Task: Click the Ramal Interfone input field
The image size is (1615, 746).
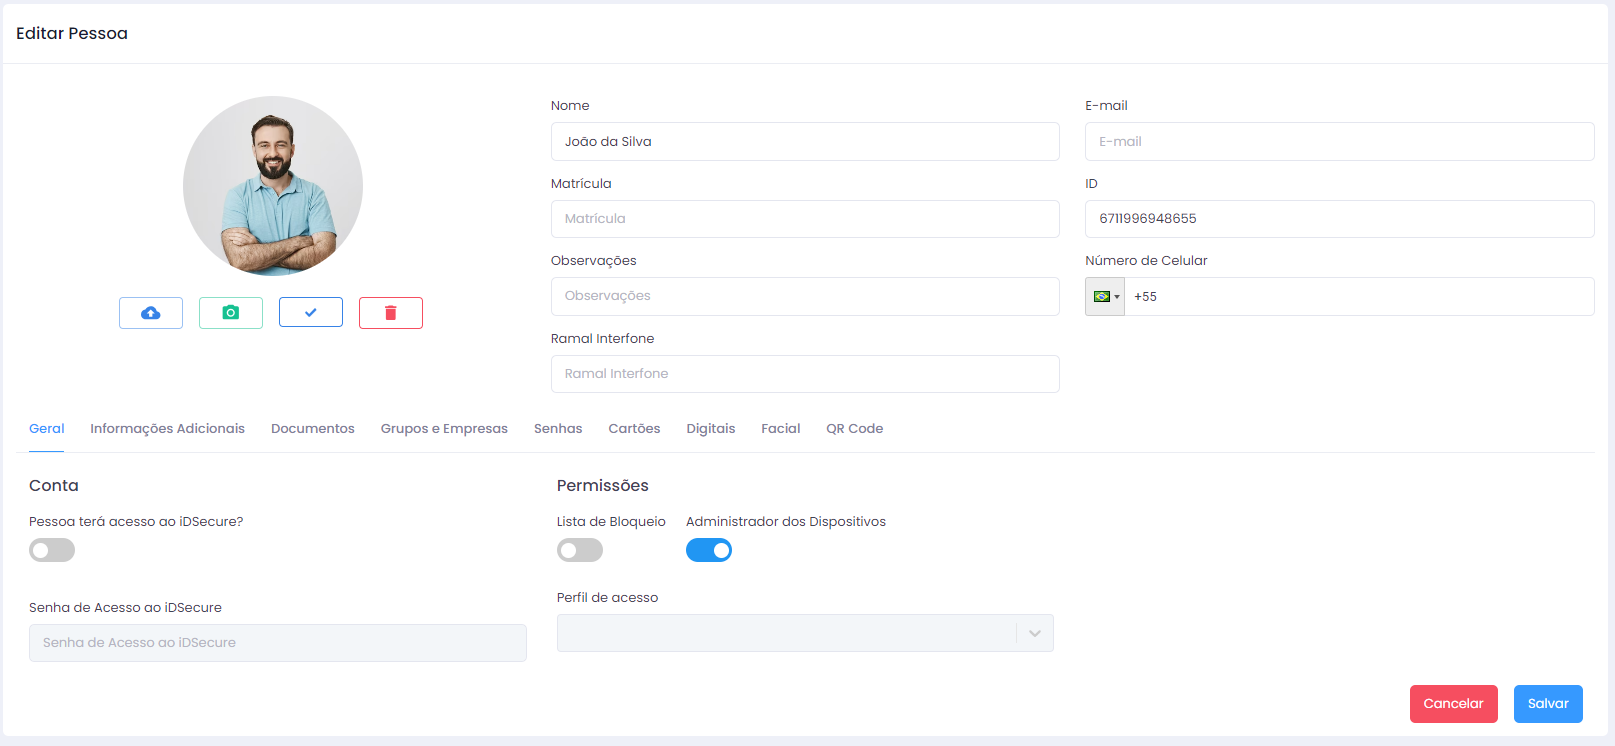Action: click(x=805, y=374)
